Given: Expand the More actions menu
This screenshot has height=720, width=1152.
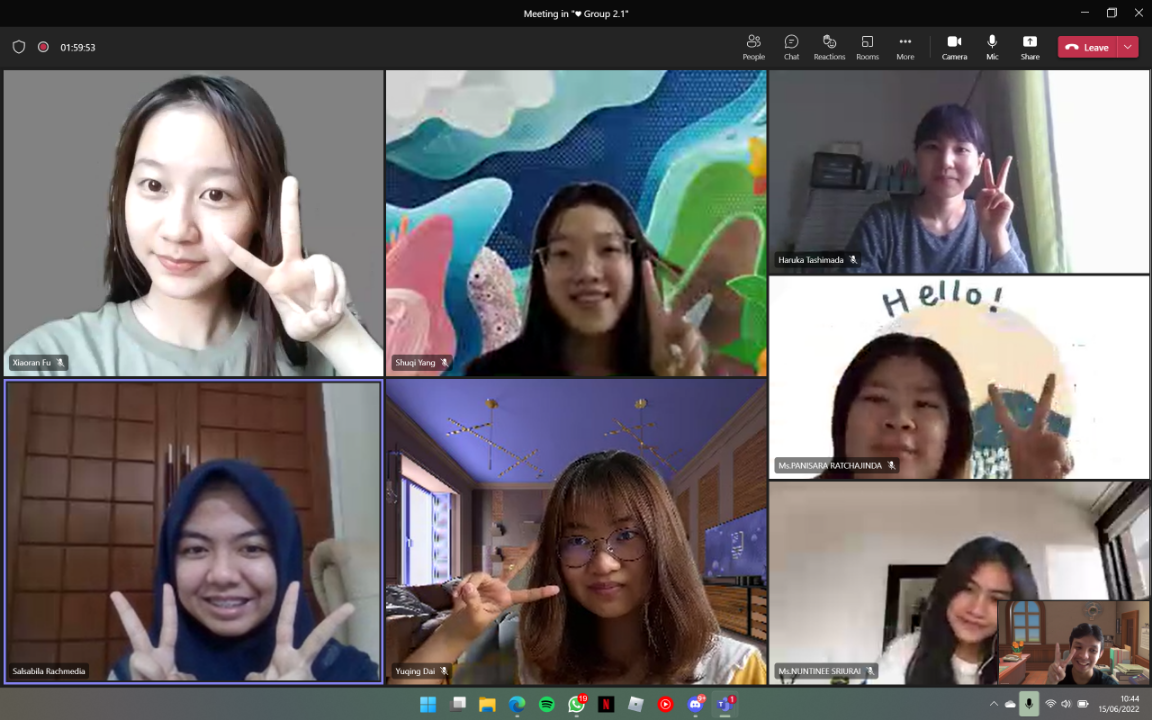Looking at the screenshot, I should (905, 46).
